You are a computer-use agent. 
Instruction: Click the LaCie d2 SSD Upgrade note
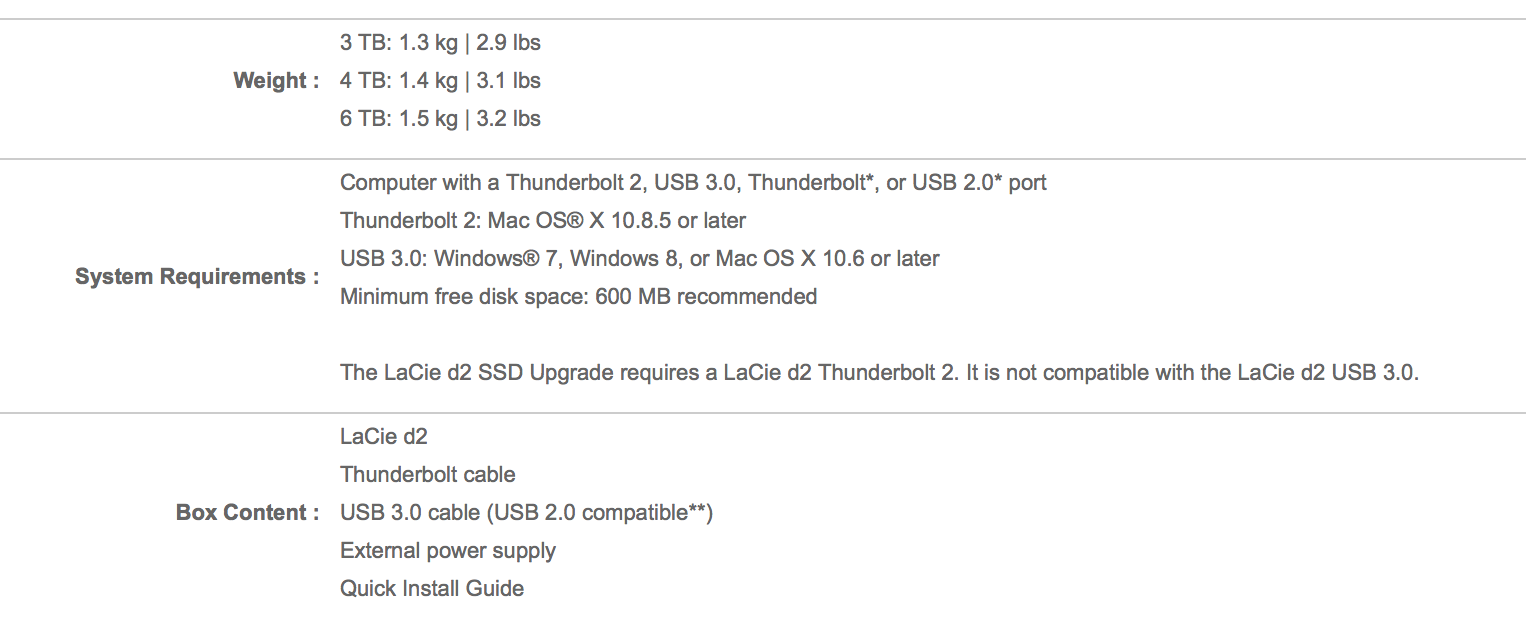[880, 373]
